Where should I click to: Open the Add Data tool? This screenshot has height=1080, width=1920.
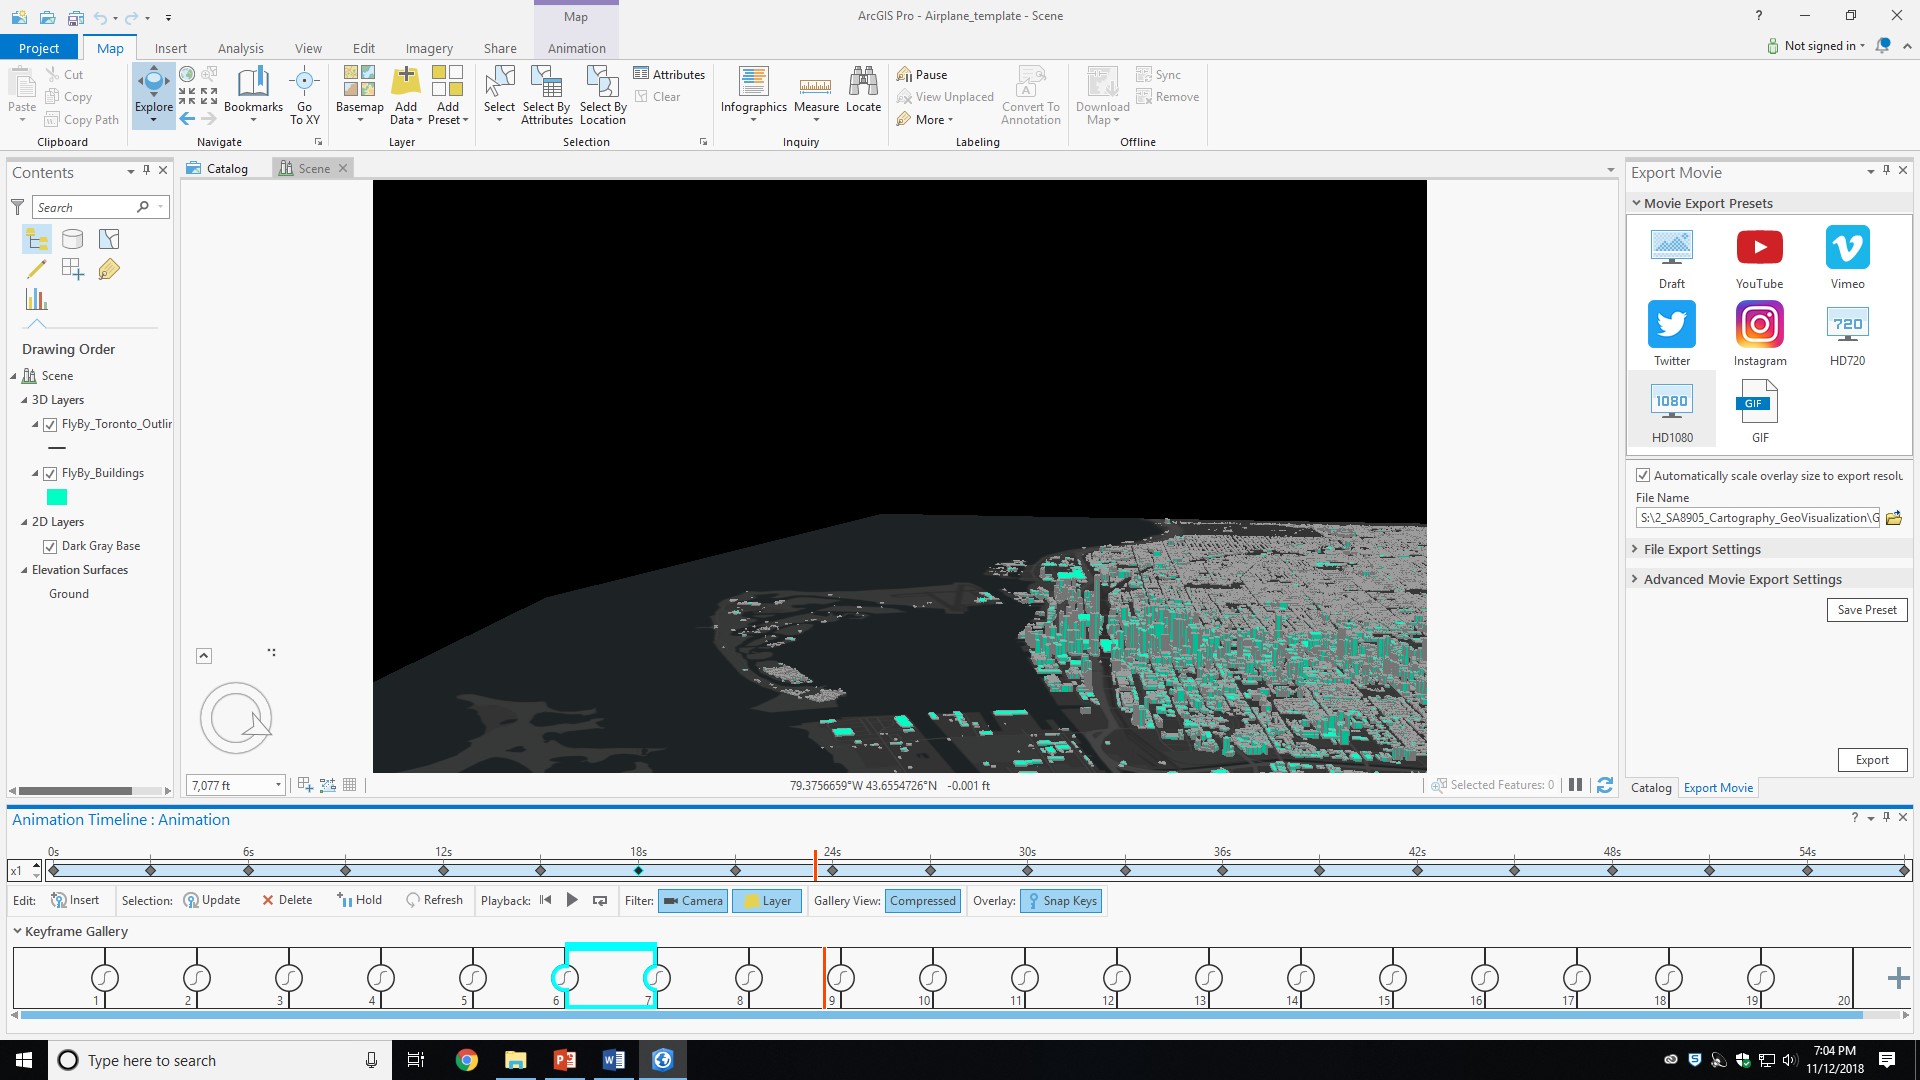[x=405, y=95]
